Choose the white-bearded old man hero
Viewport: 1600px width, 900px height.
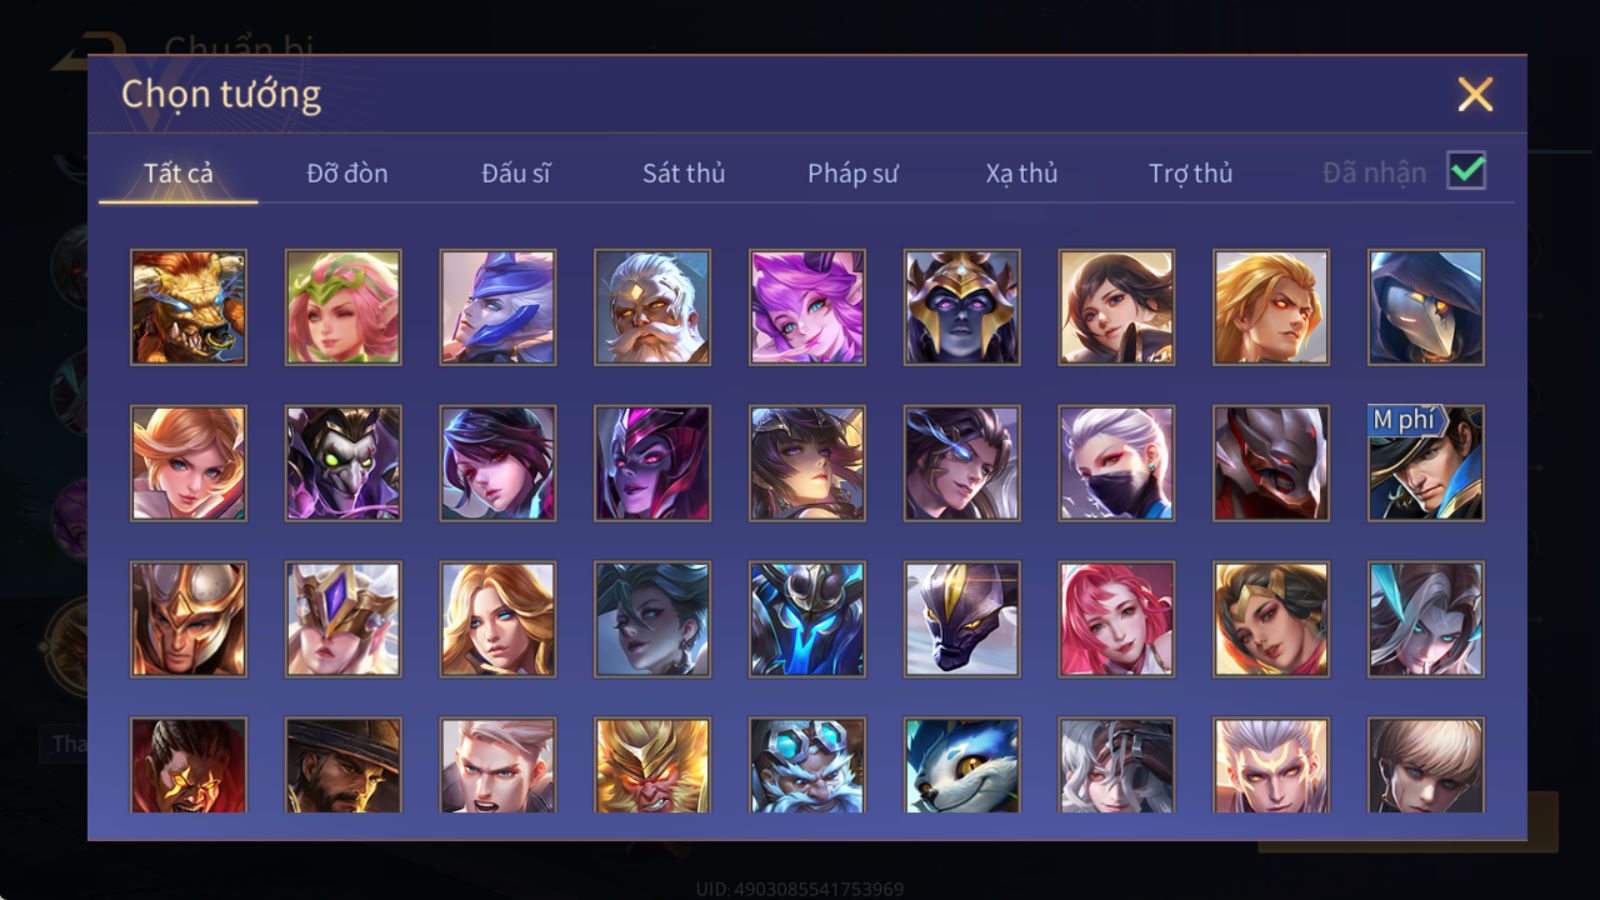point(652,307)
